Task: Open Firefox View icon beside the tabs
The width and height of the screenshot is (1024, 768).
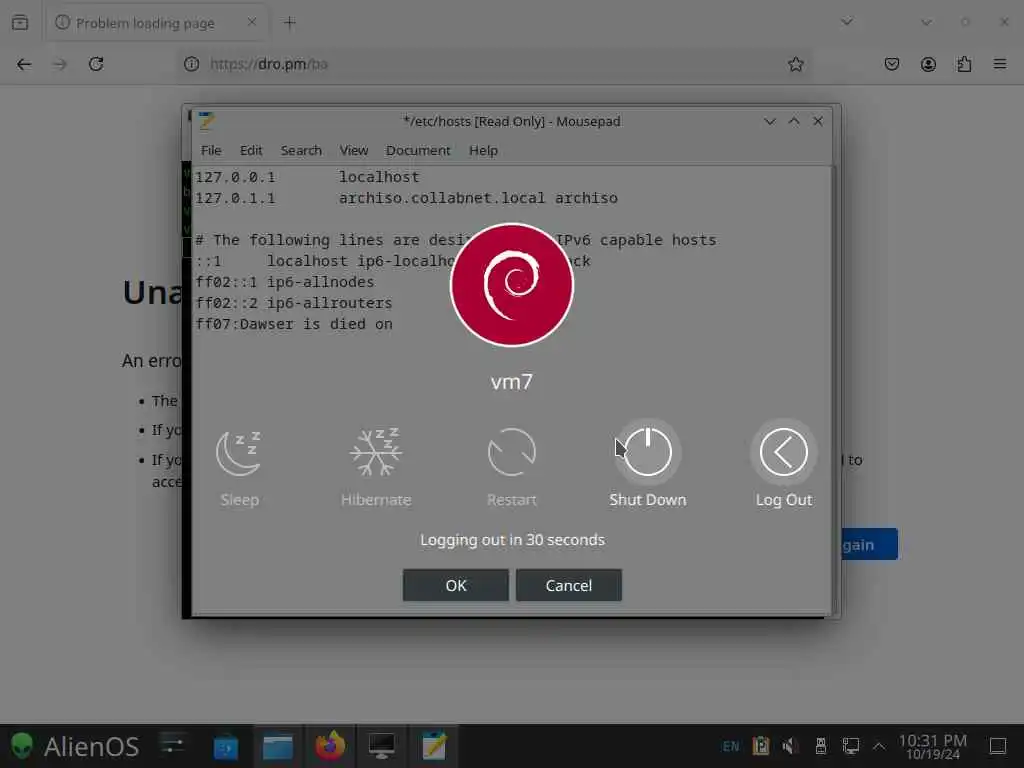Action: (x=20, y=23)
